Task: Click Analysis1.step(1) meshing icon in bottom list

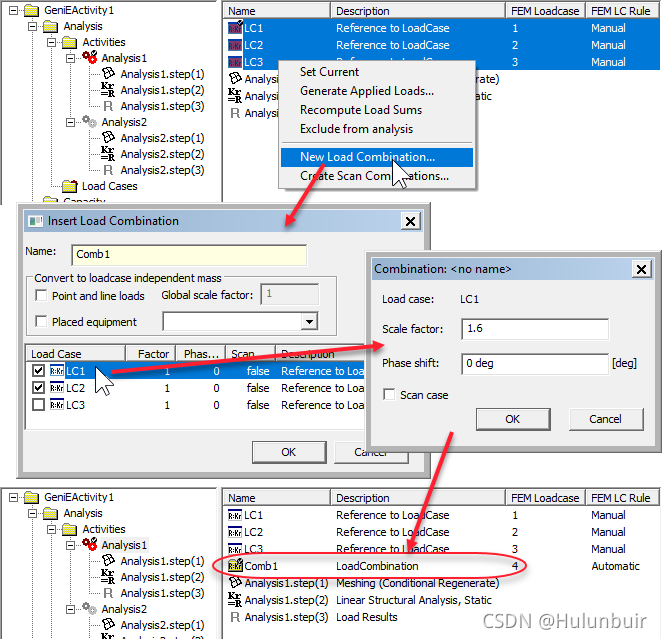Action: click(x=235, y=583)
